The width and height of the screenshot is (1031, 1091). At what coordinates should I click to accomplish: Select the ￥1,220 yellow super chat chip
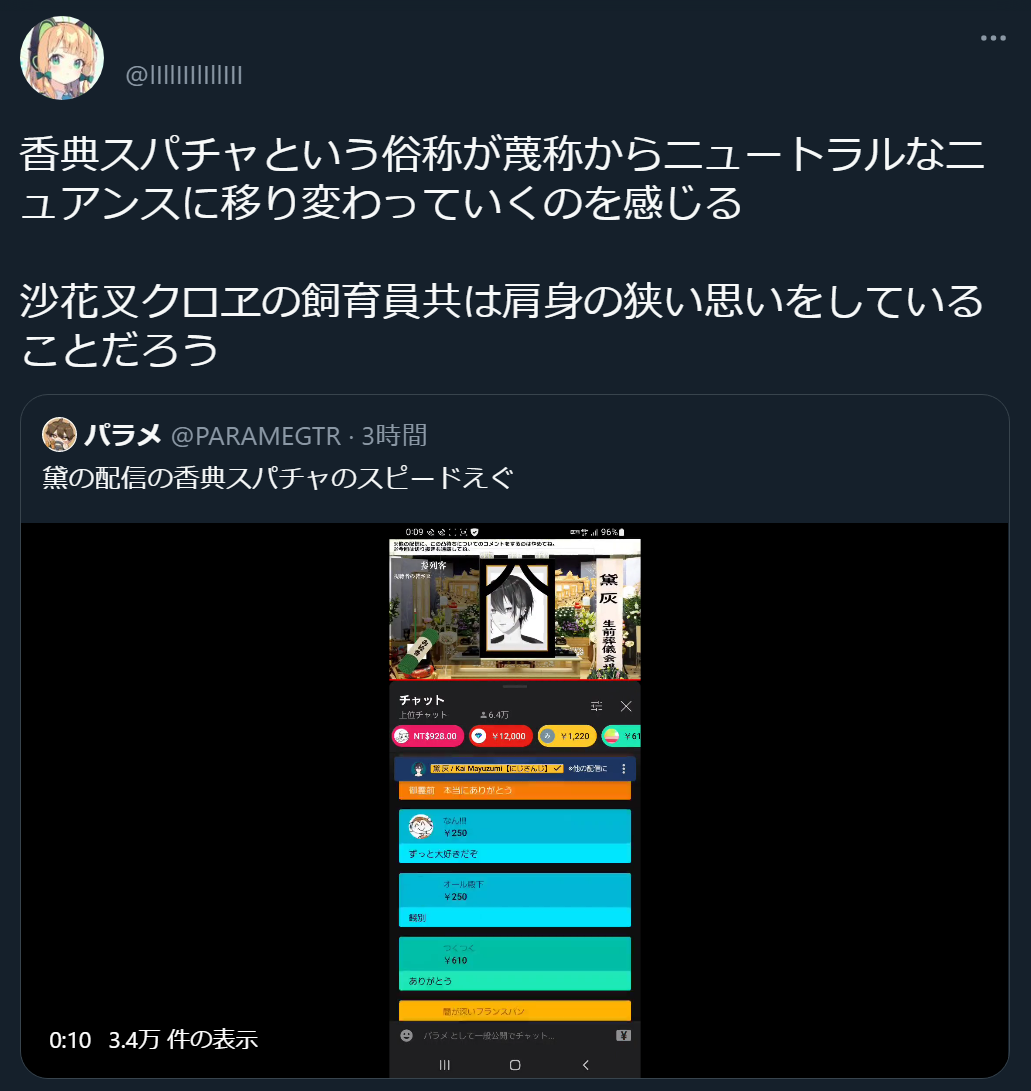coord(567,736)
